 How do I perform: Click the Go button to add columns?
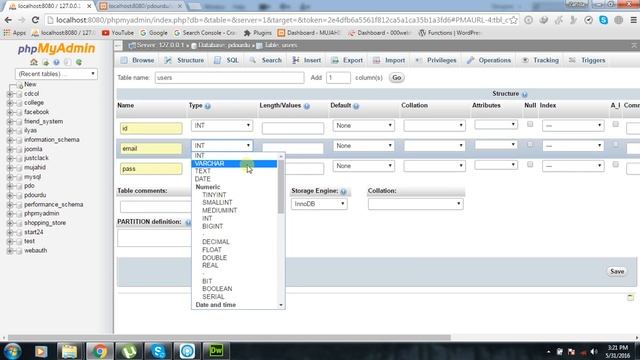pos(397,78)
